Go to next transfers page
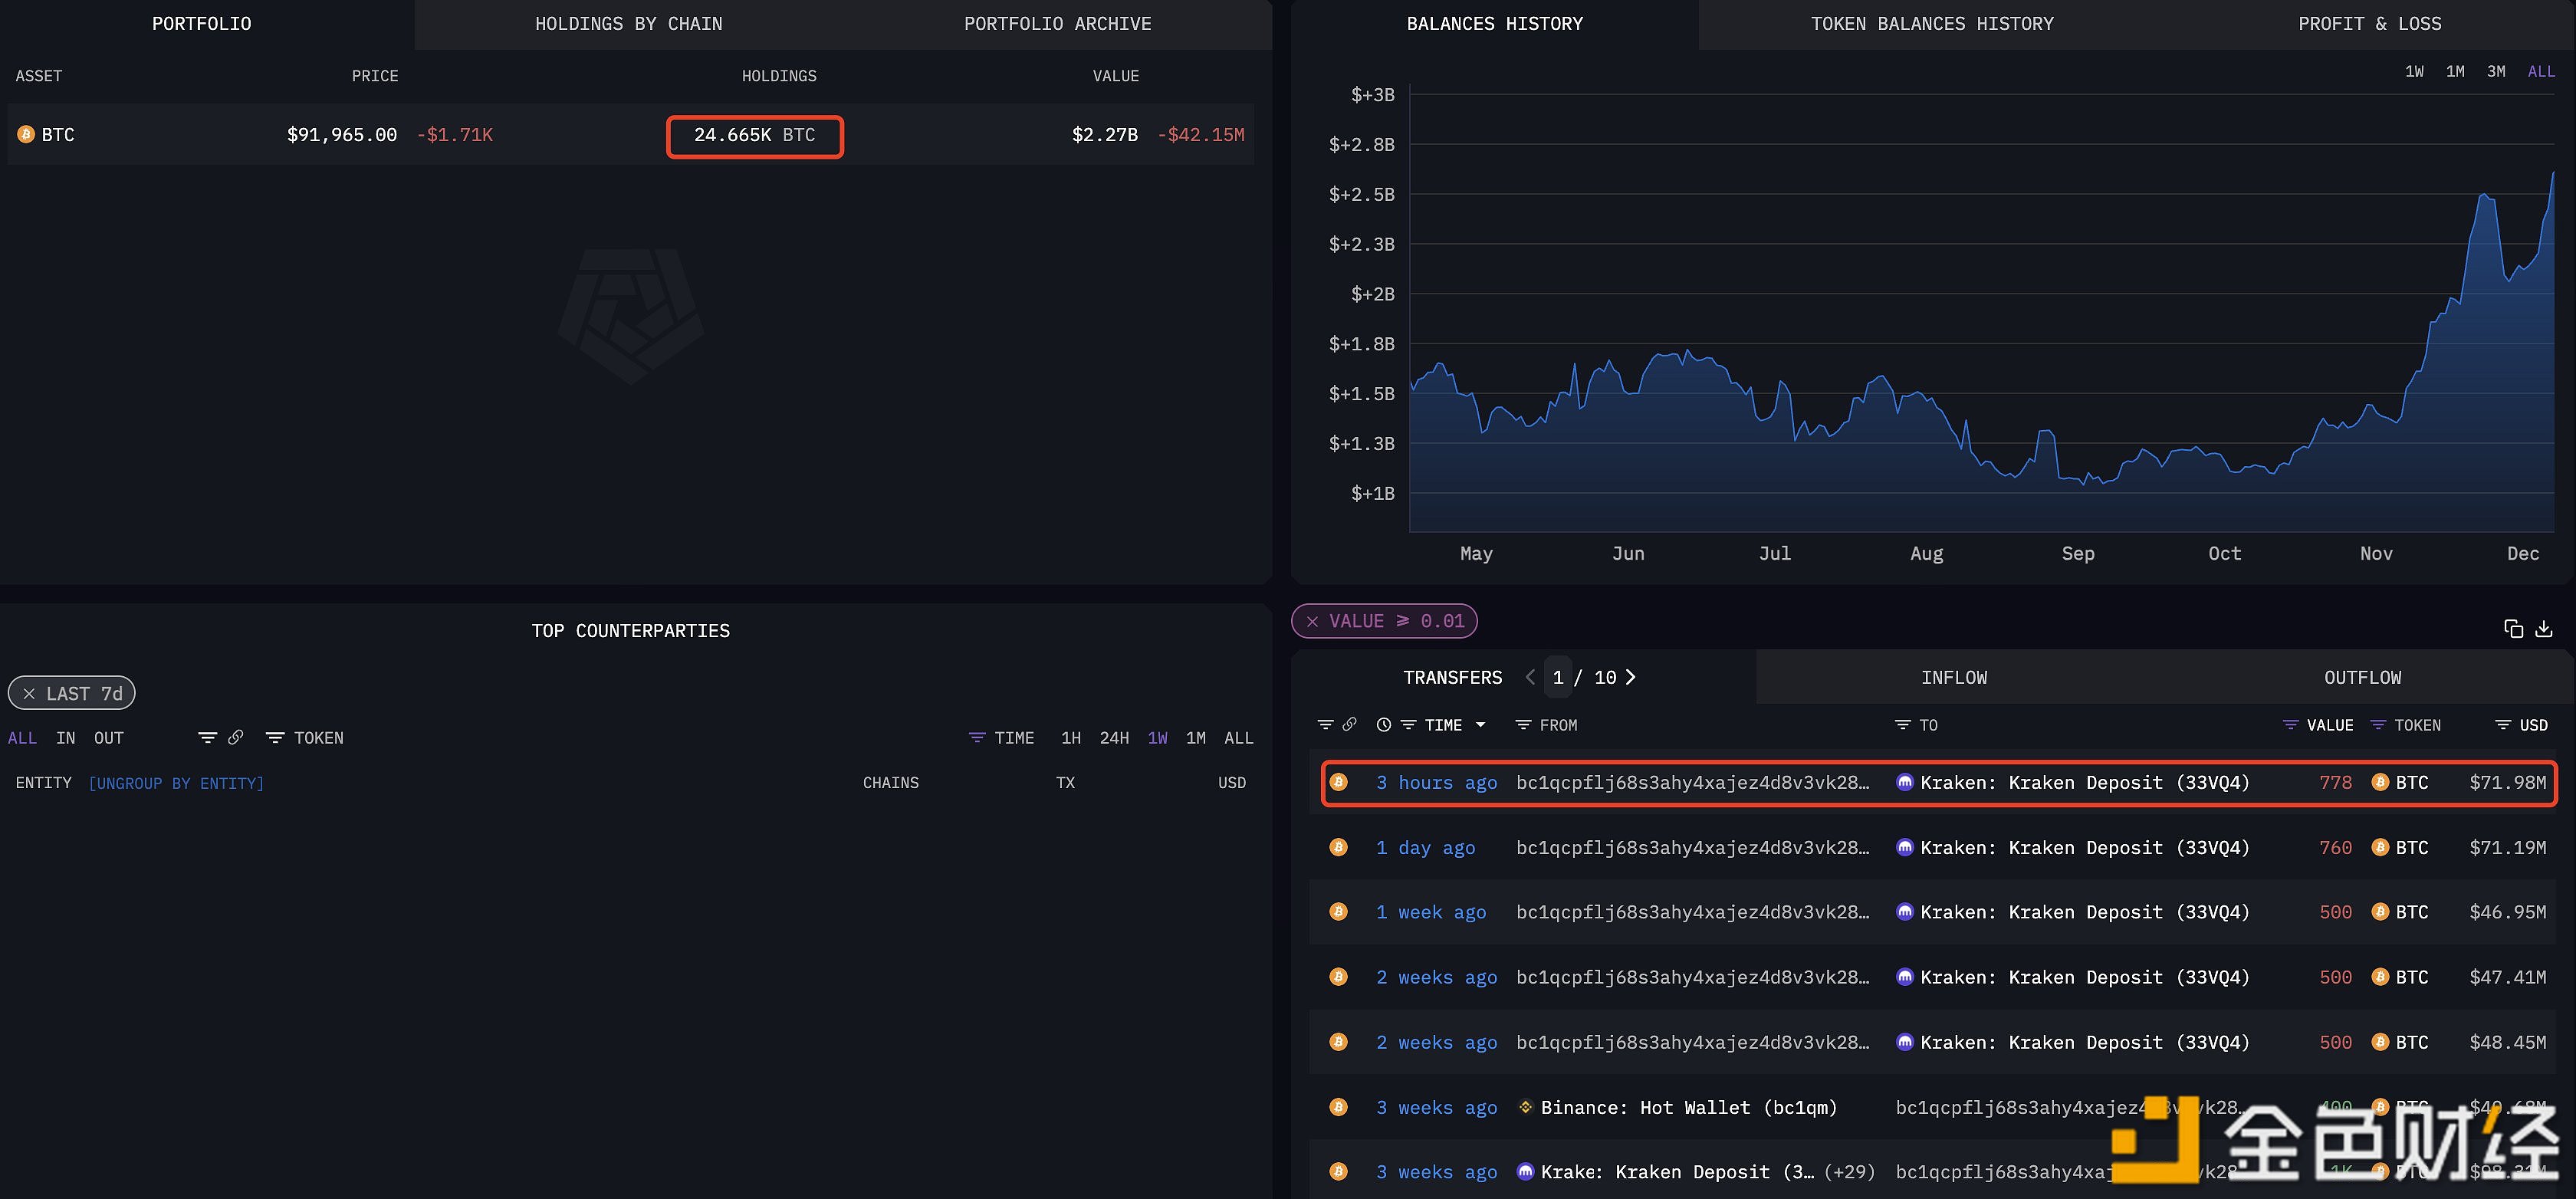Screen dimensions: 2576x1199 (x=1631, y=677)
